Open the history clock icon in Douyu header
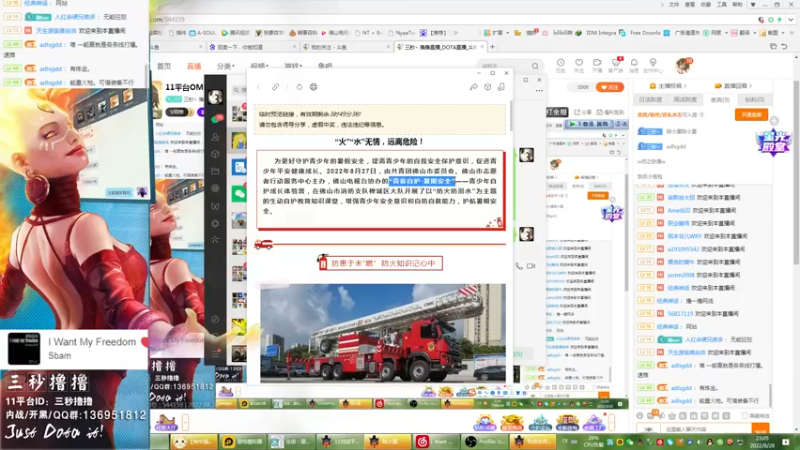 pyautogui.click(x=560, y=65)
